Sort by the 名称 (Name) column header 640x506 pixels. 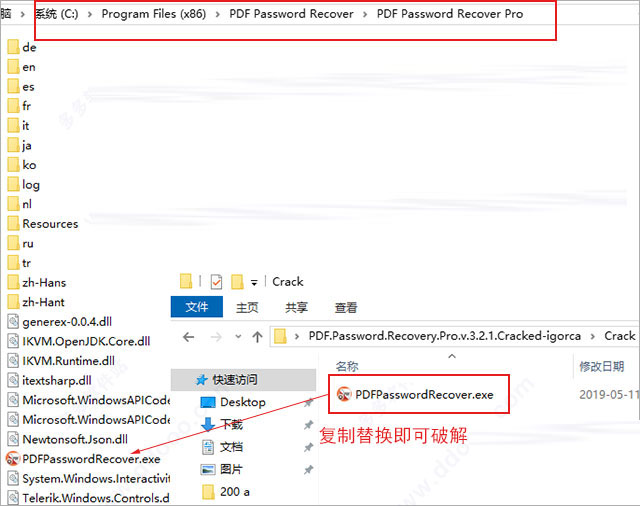click(347, 366)
